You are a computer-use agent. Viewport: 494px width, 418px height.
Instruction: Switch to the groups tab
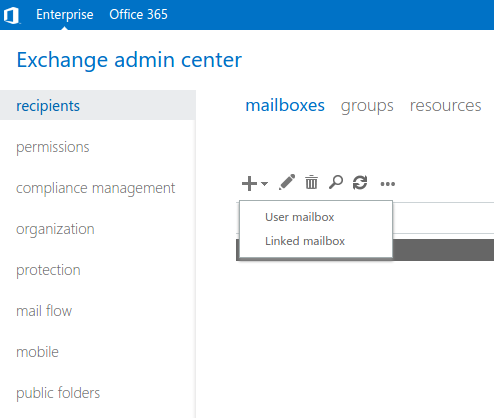click(367, 106)
